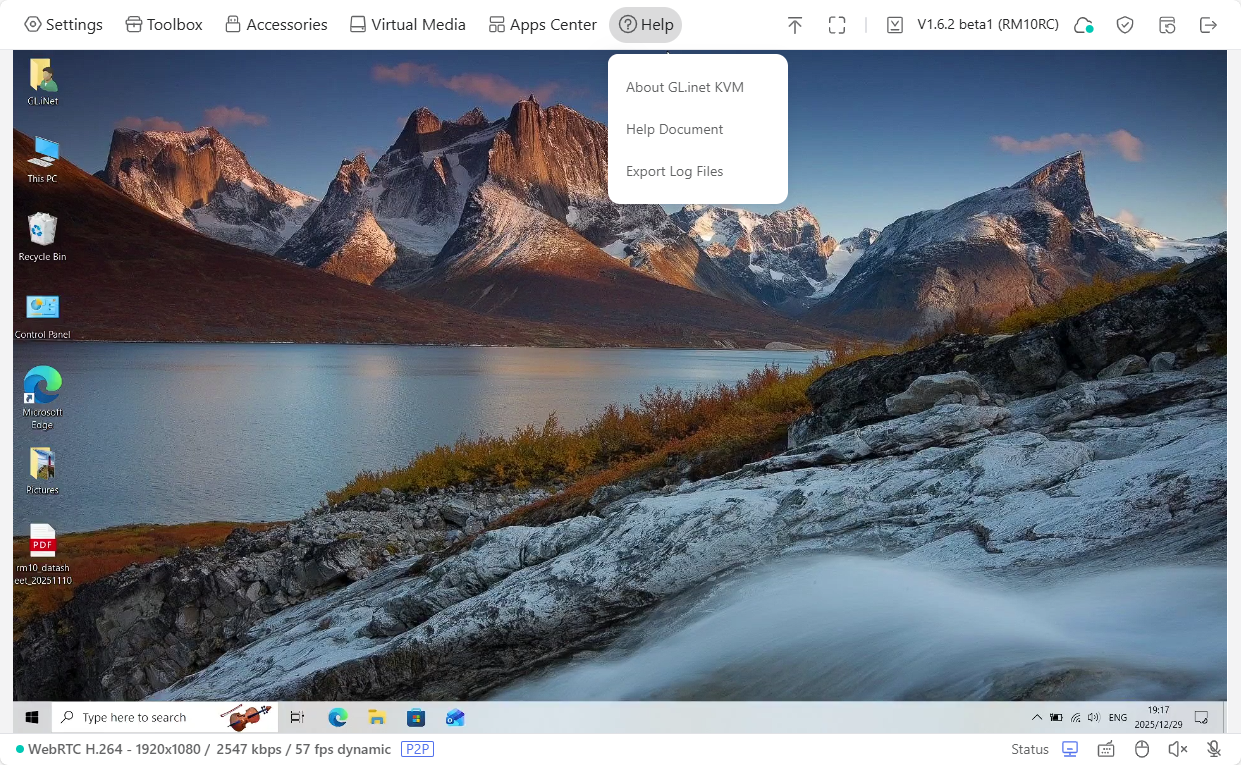
Task: Open the cloud service status icon
Action: tap(1083, 25)
